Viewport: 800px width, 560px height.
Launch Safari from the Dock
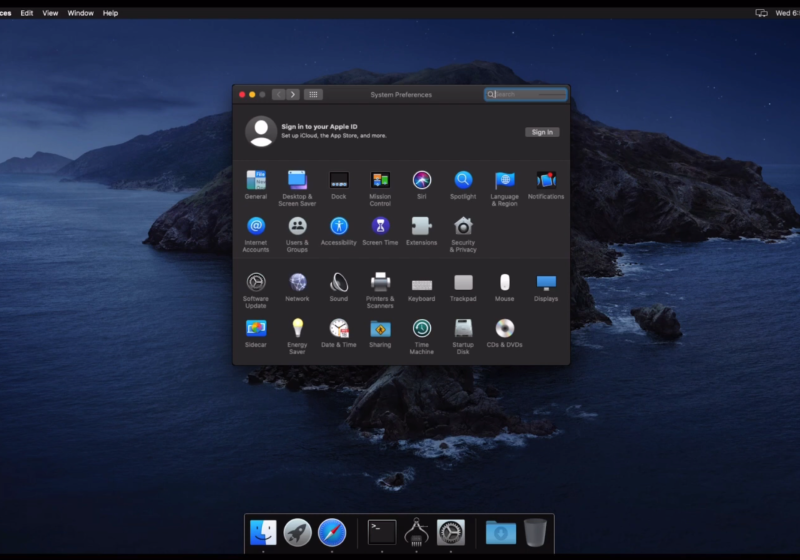click(332, 532)
